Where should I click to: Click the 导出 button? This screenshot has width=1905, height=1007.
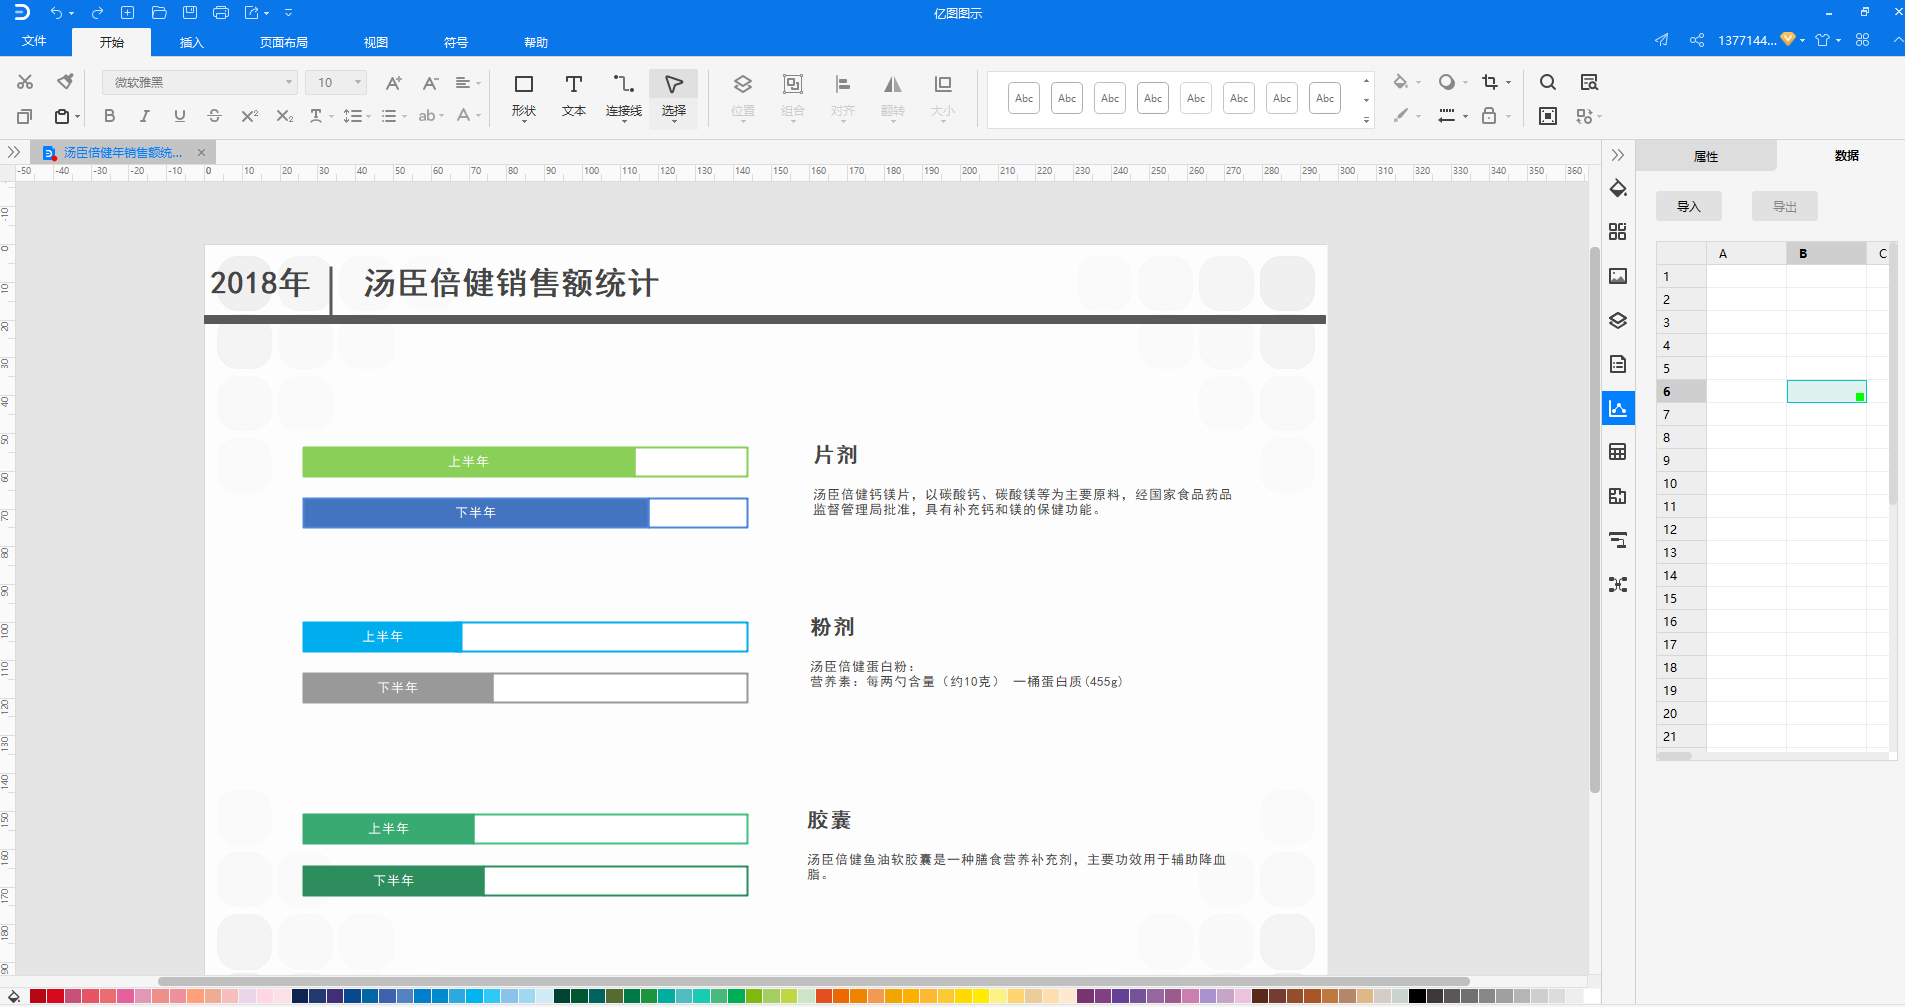pyautogui.click(x=1785, y=206)
